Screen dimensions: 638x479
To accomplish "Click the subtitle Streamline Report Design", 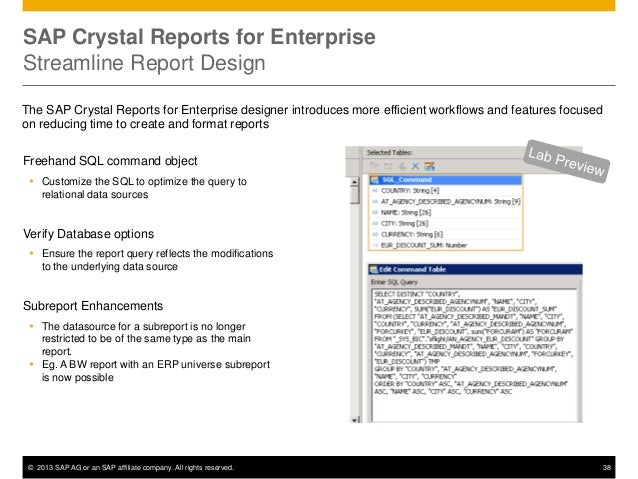I will pyautogui.click(x=144, y=63).
